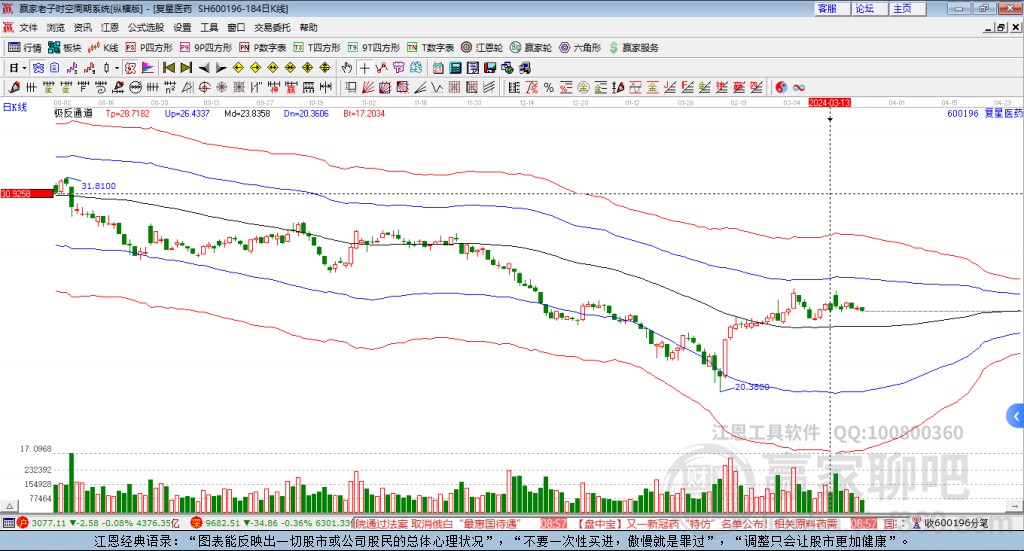The height and width of the screenshot is (551, 1024).
Task: Open the 板块 sector view
Action: pyautogui.click(x=64, y=48)
